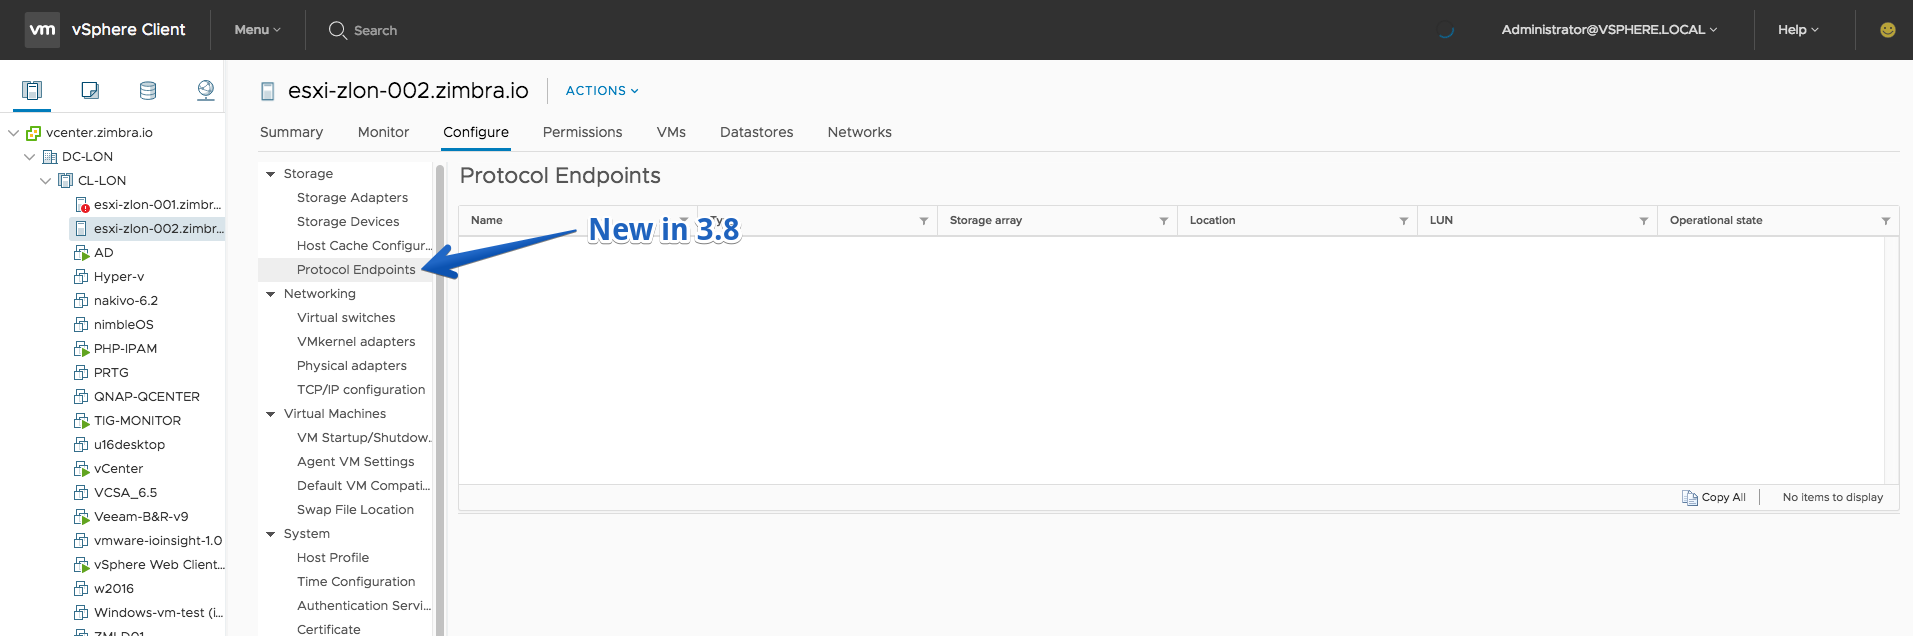Click the DC-LON datacenter icon
This screenshot has height=636, width=1913.
50,157
